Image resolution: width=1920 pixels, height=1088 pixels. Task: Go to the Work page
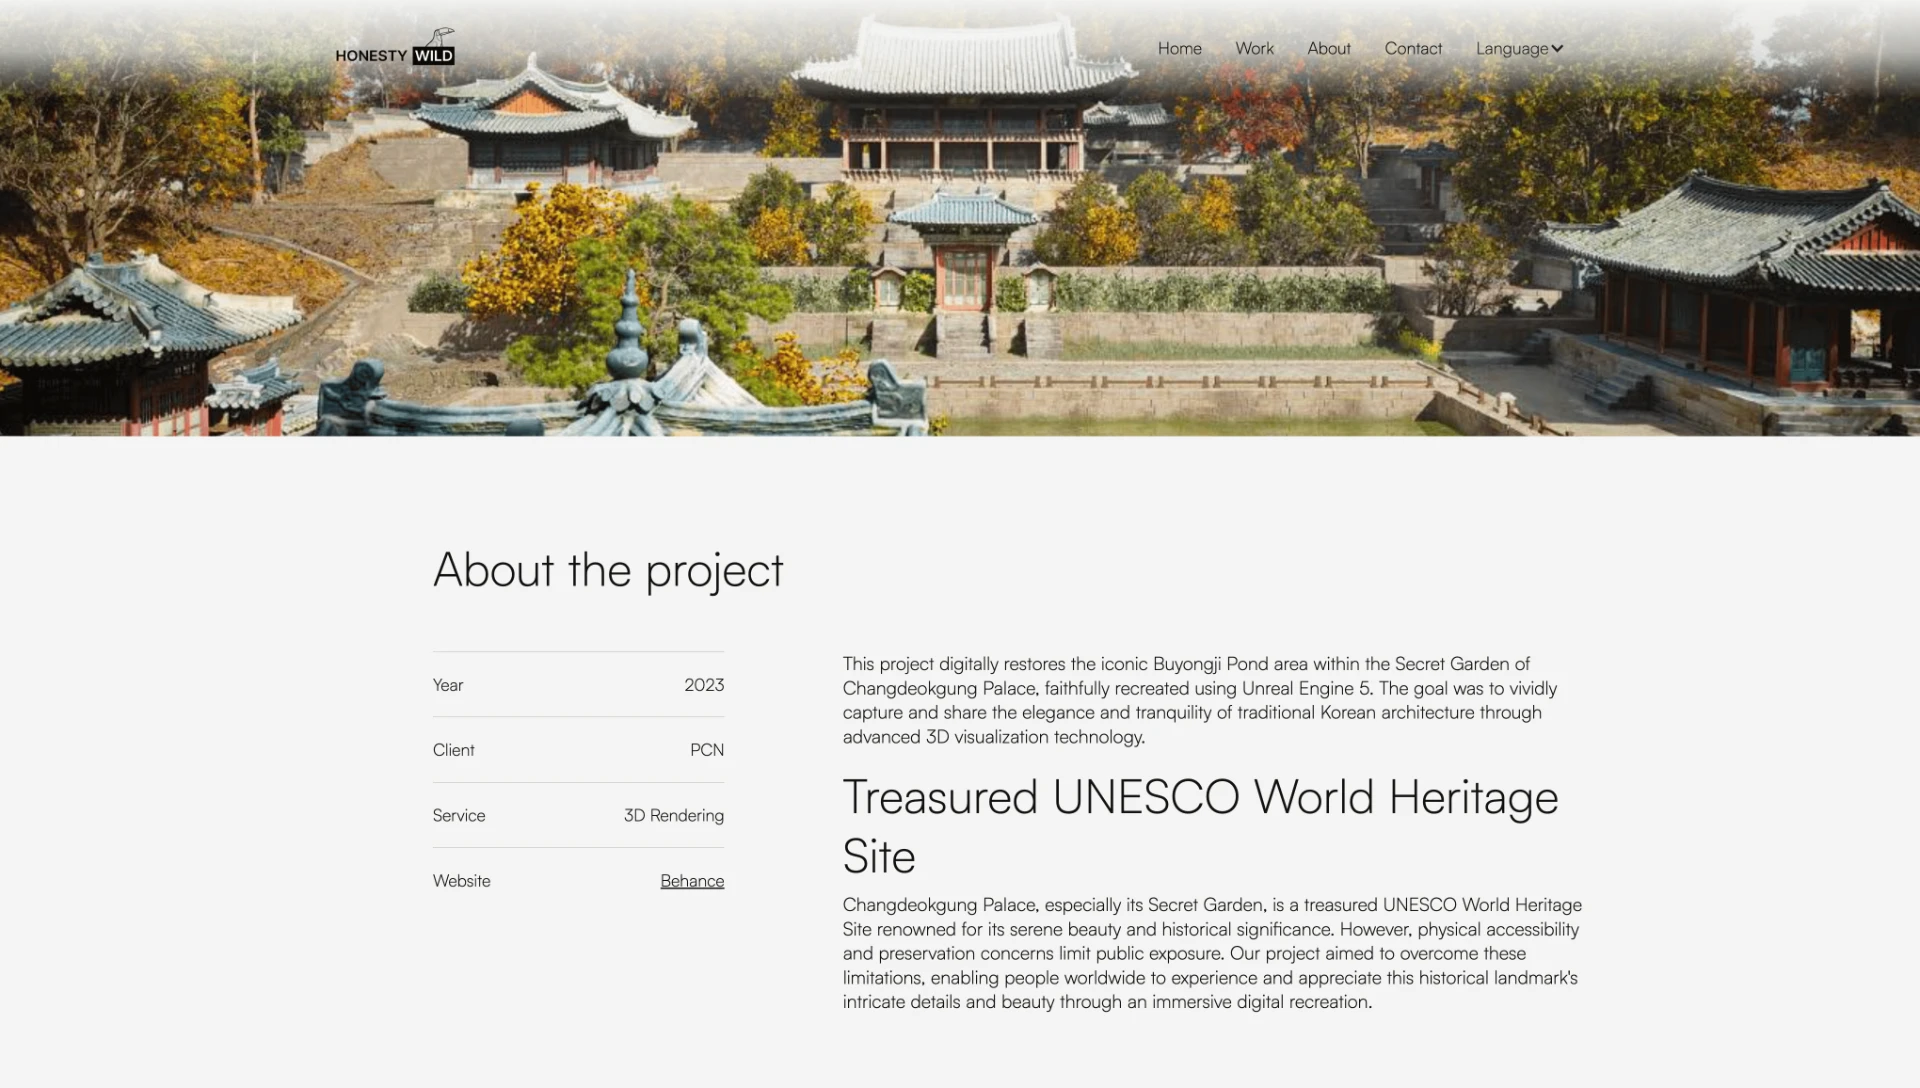click(1254, 48)
